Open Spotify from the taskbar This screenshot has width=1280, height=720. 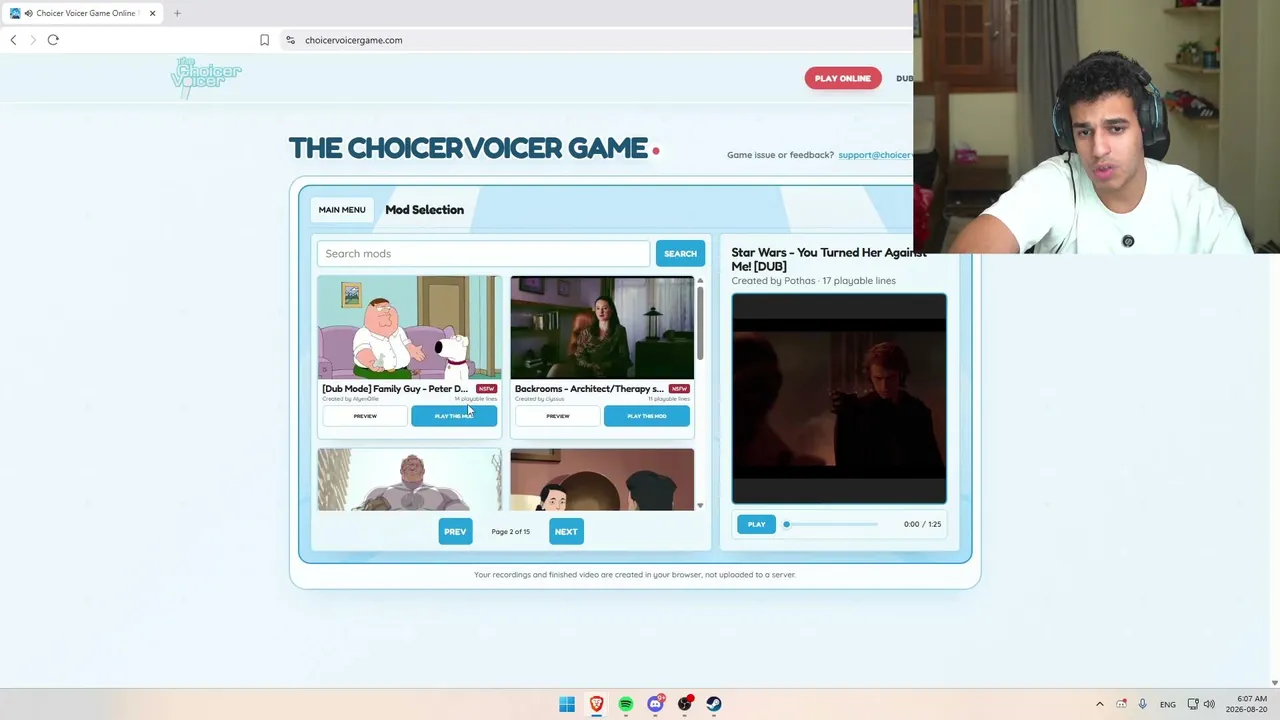click(626, 704)
